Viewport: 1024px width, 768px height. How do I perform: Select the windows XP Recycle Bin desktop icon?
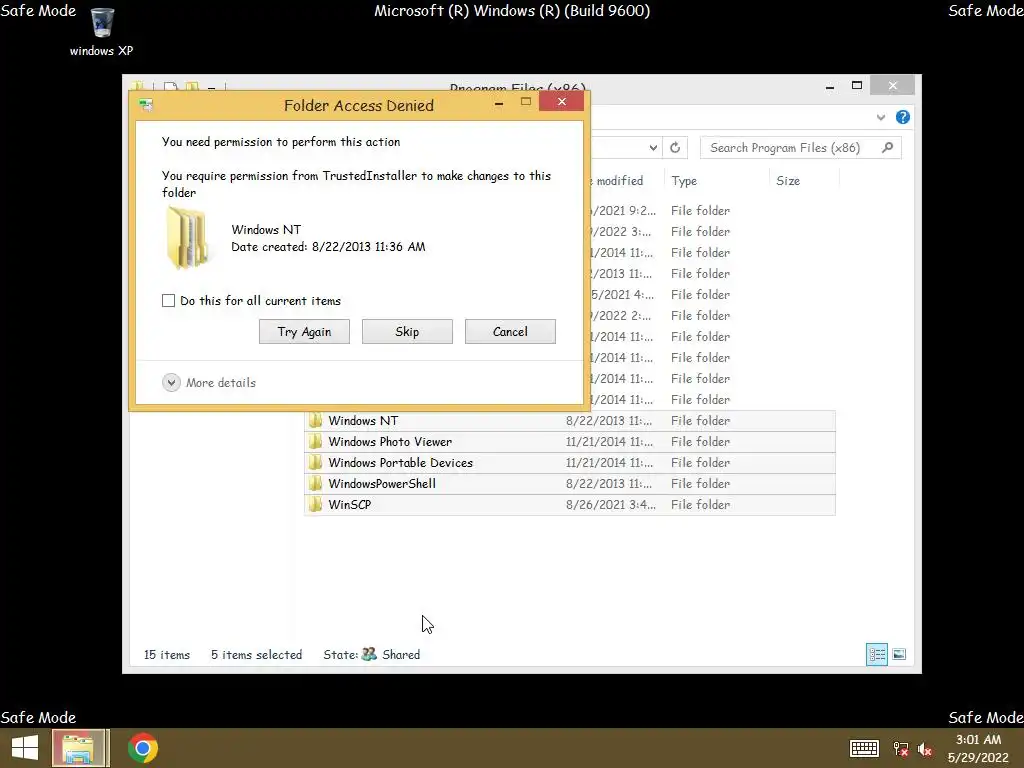coord(102,31)
